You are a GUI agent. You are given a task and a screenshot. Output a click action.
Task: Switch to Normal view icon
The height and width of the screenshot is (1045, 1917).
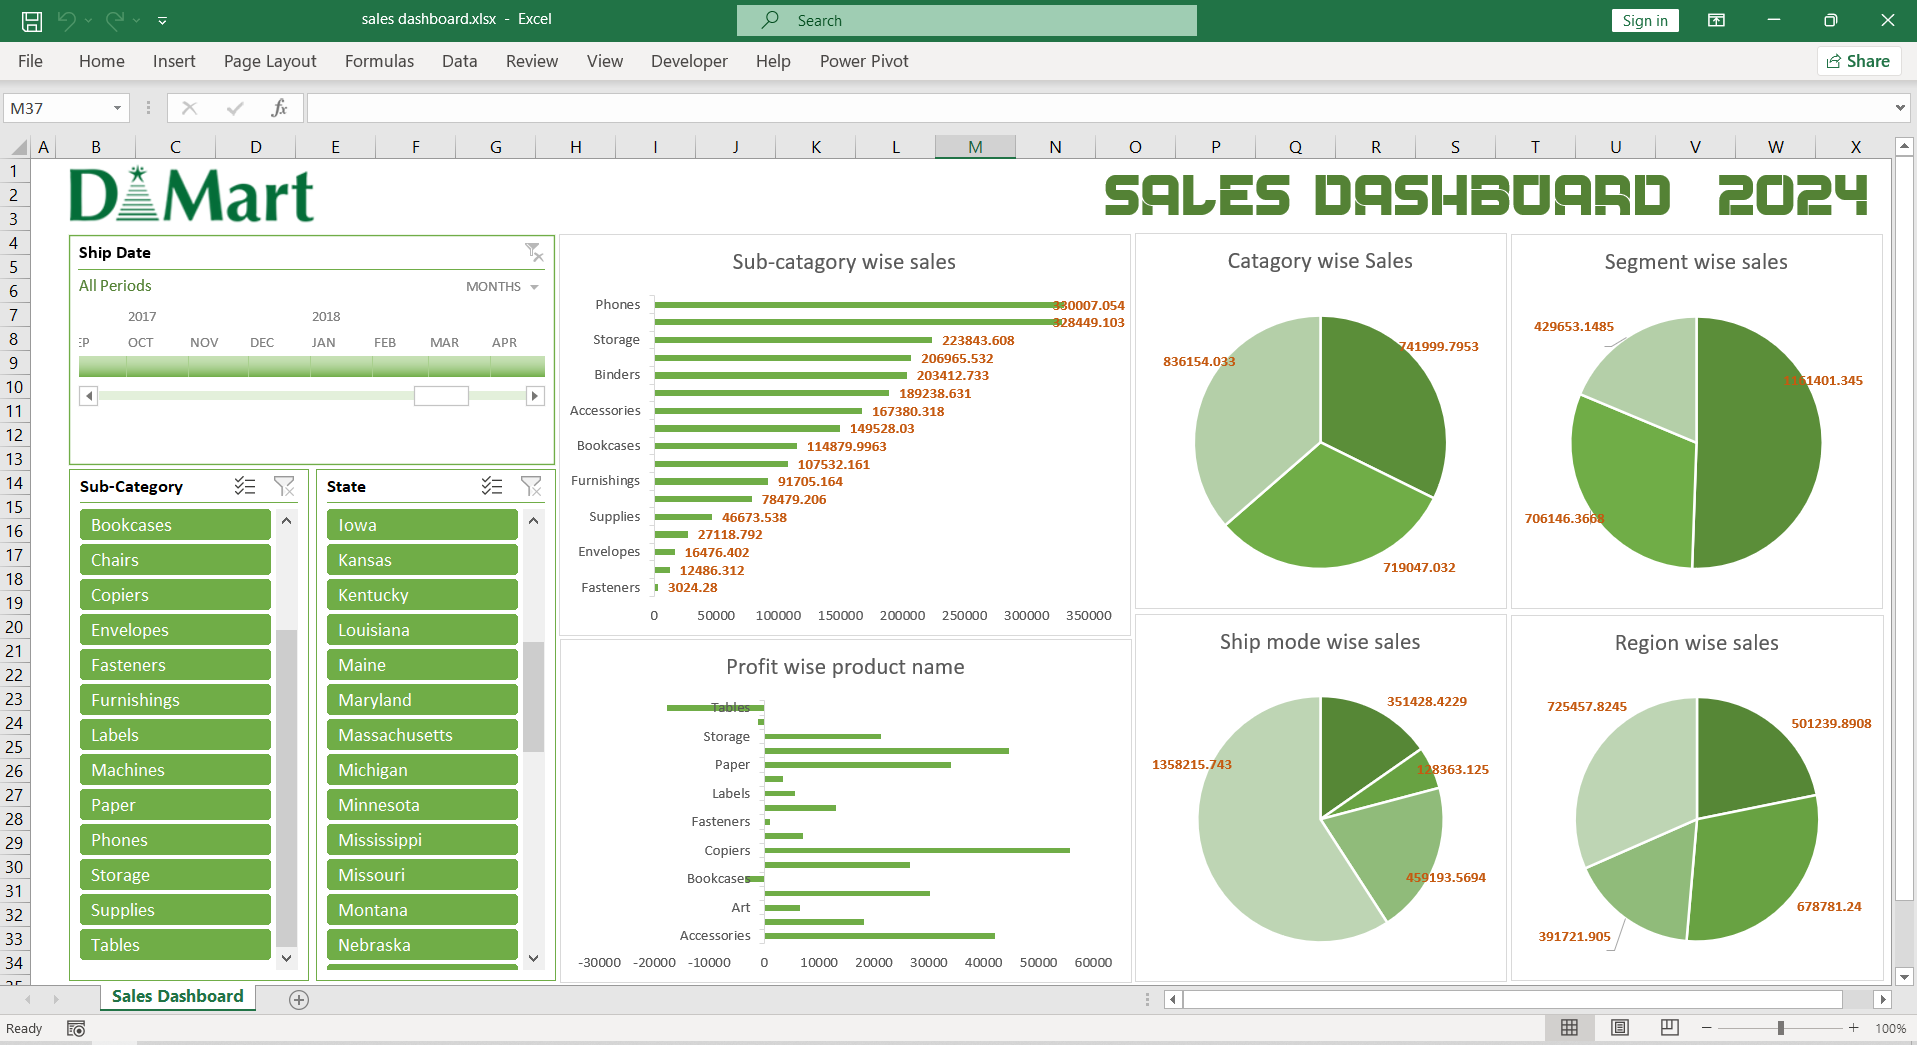coord(1569,1028)
